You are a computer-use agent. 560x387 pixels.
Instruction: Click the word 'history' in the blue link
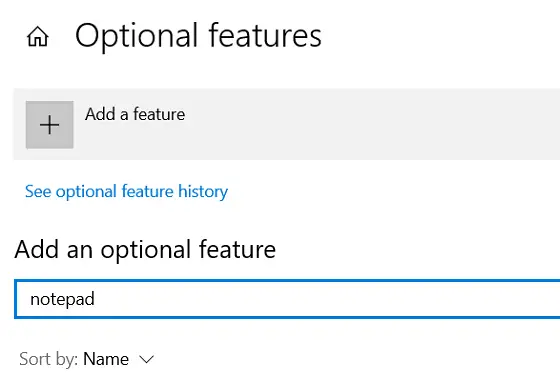(x=203, y=192)
